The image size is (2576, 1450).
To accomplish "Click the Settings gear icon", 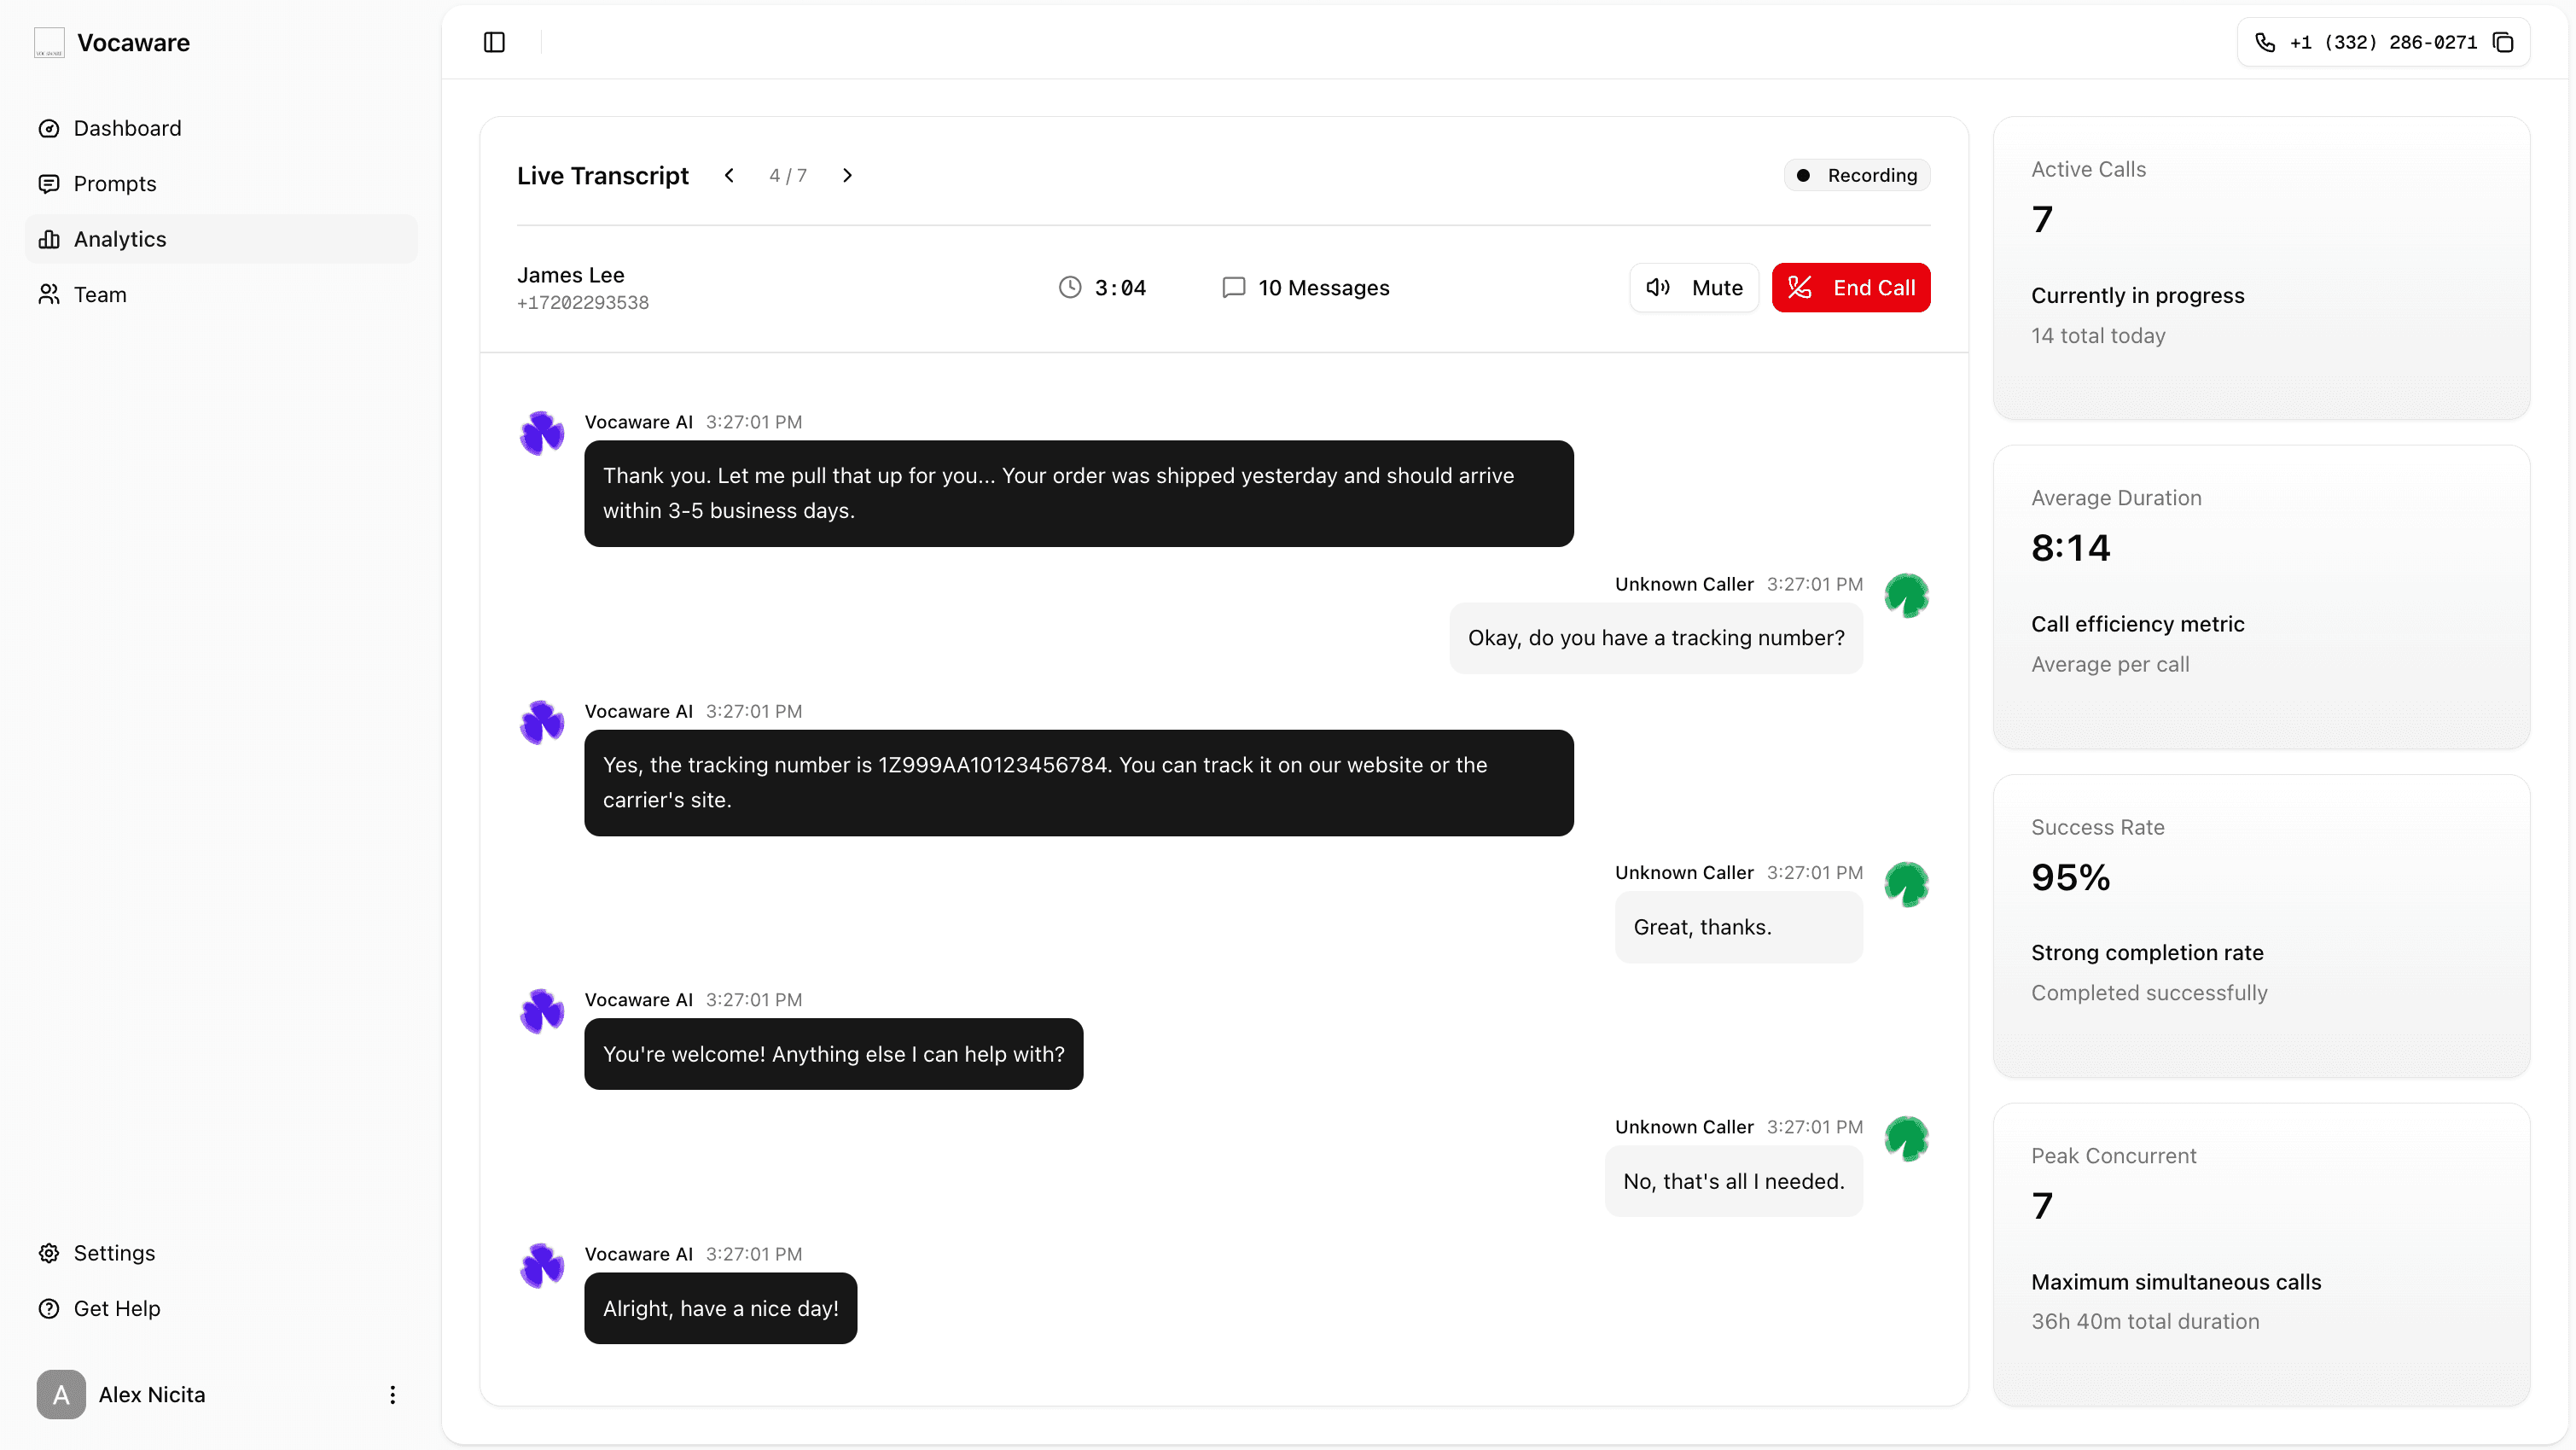I will point(49,1252).
